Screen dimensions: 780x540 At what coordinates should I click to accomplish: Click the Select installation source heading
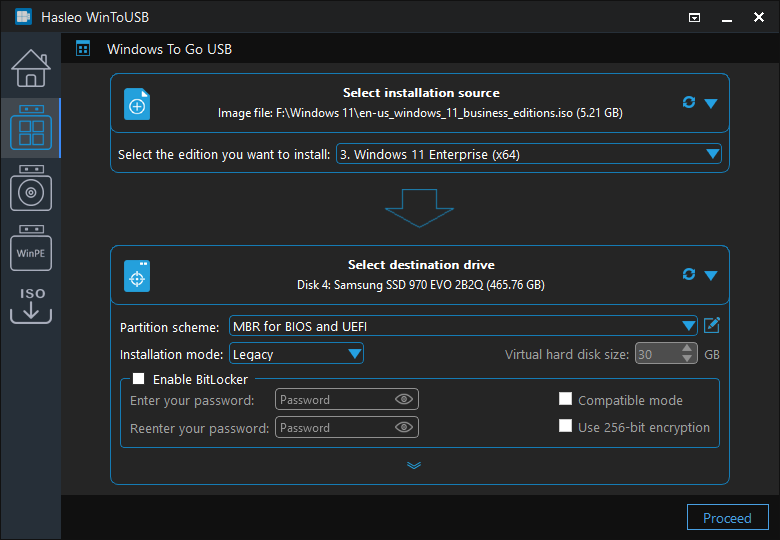[421, 92]
